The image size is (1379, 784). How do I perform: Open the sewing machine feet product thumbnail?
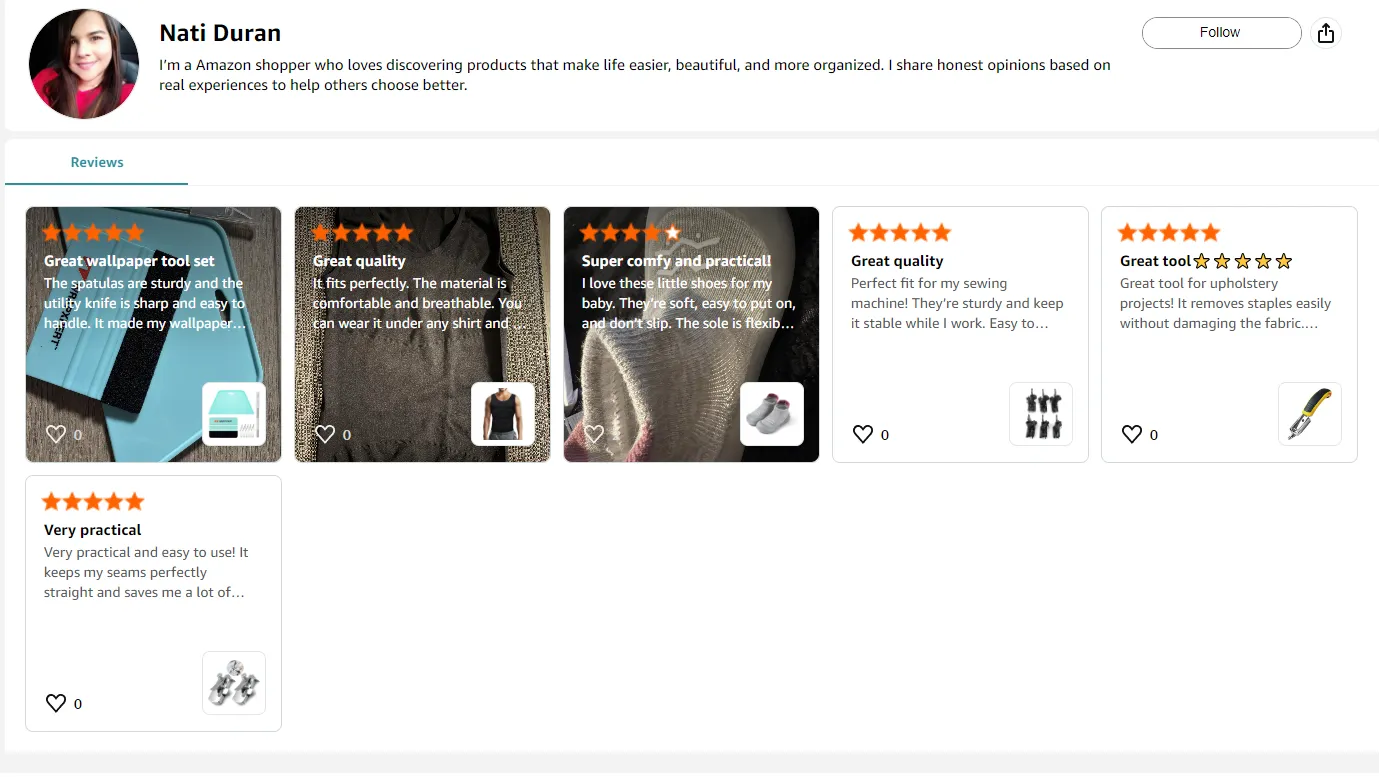pyautogui.click(x=1041, y=414)
